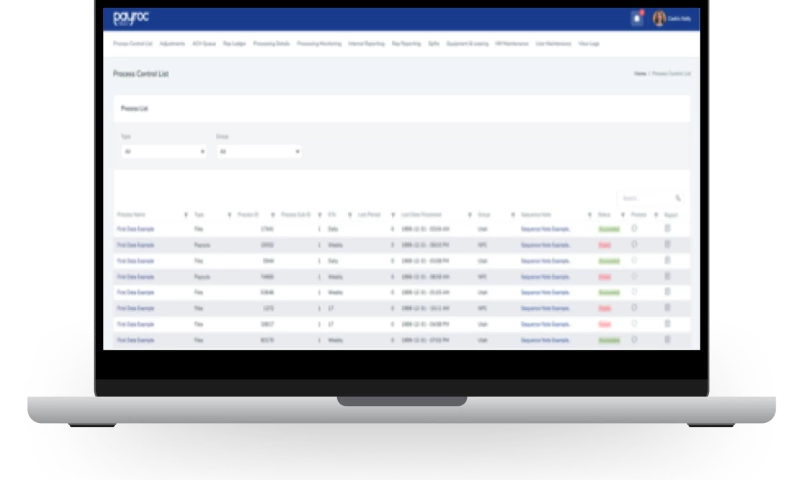
Task: Click the payroc logo
Action: (x=131, y=18)
